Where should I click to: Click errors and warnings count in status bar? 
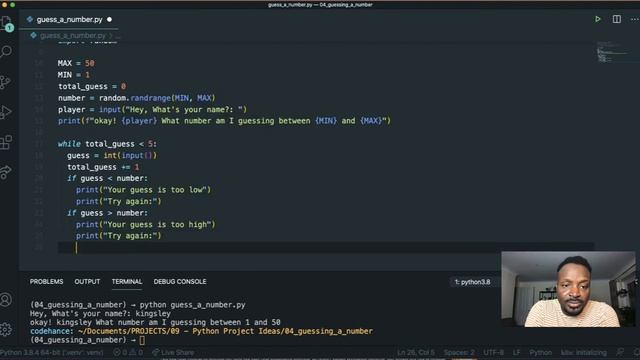point(128,352)
